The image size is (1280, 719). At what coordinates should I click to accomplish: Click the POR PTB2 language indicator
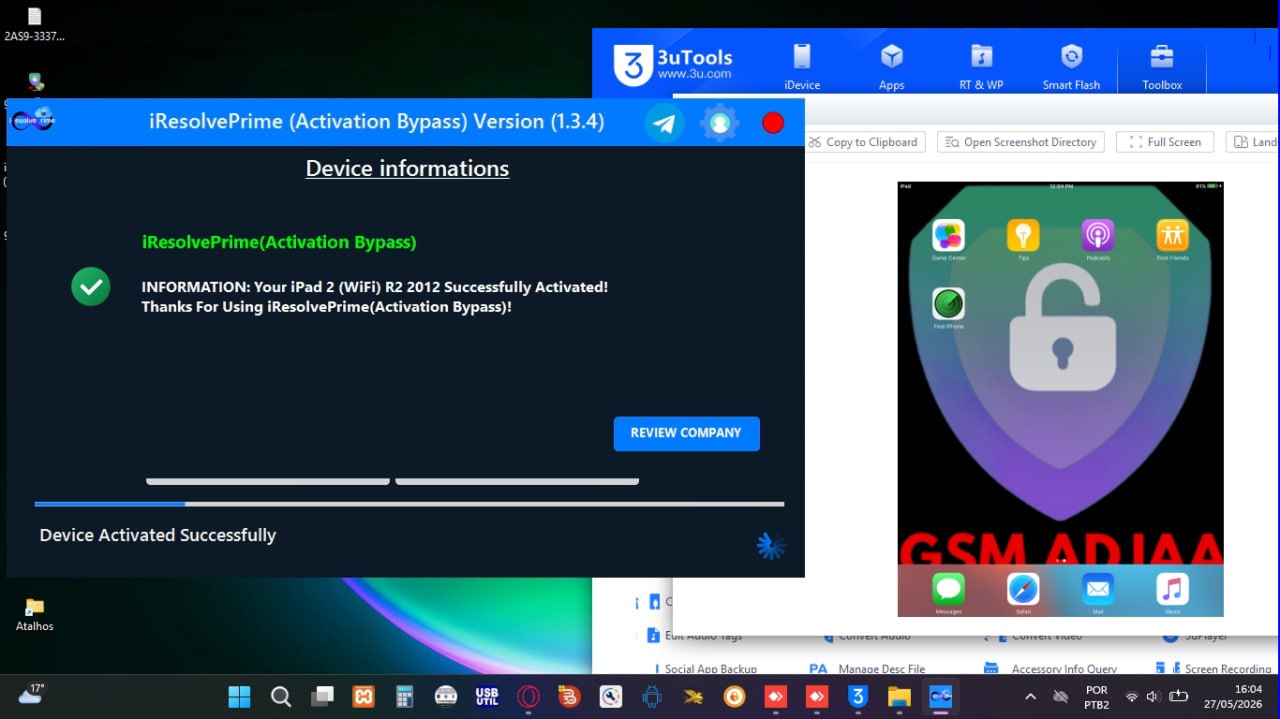tap(1097, 697)
